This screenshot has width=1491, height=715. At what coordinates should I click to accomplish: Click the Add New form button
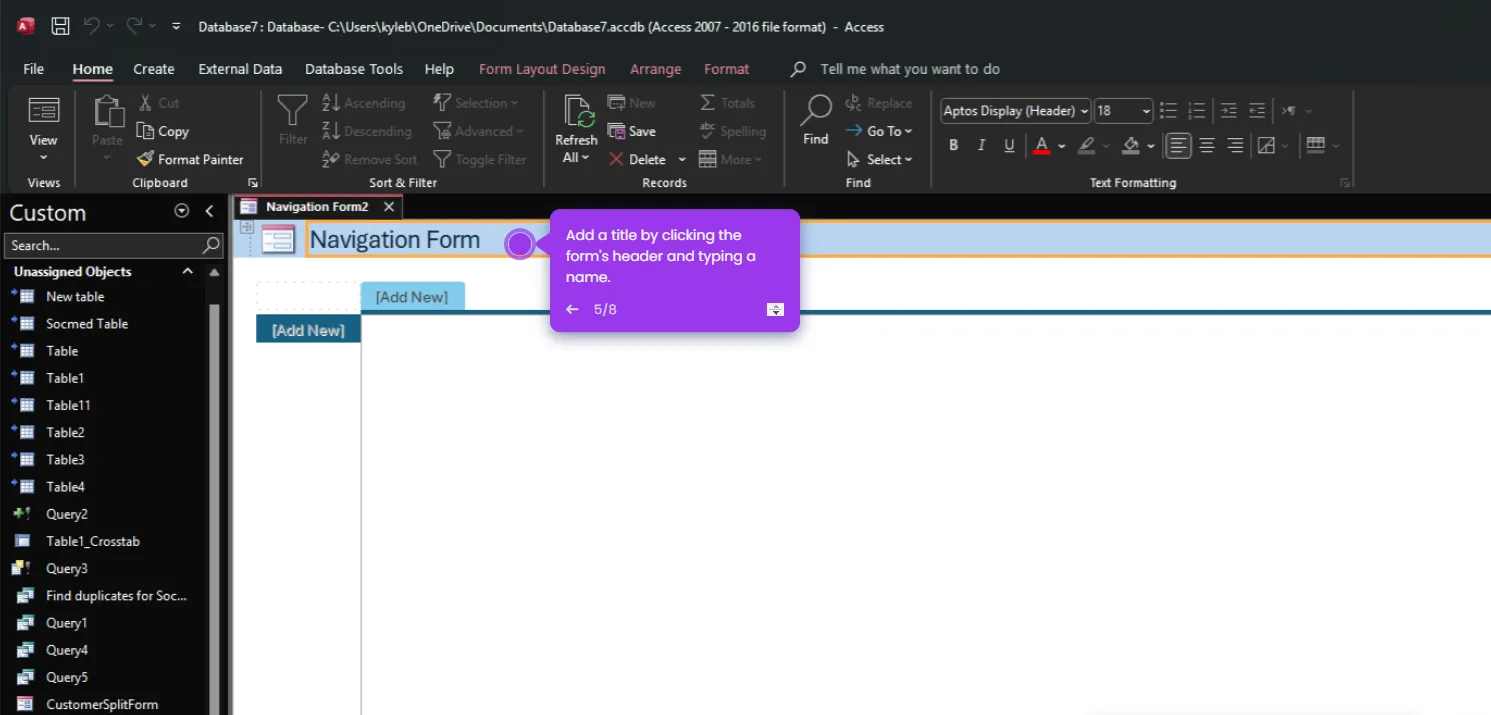(x=412, y=296)
